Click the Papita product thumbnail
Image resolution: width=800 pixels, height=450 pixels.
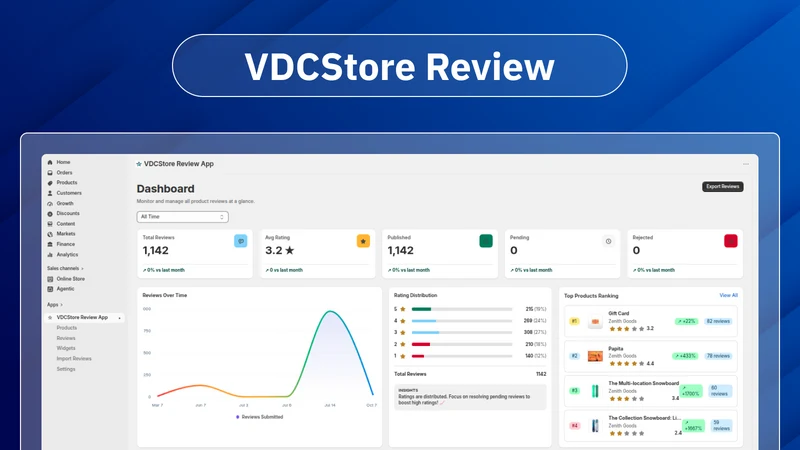click(x=595, y=356)
